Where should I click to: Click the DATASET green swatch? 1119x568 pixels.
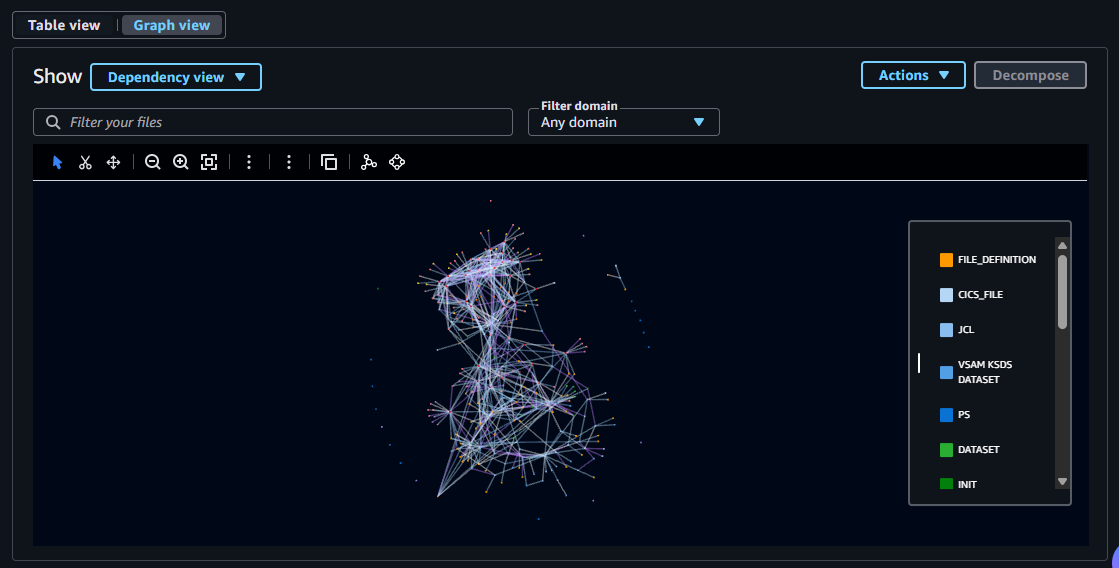coord(946,450)
